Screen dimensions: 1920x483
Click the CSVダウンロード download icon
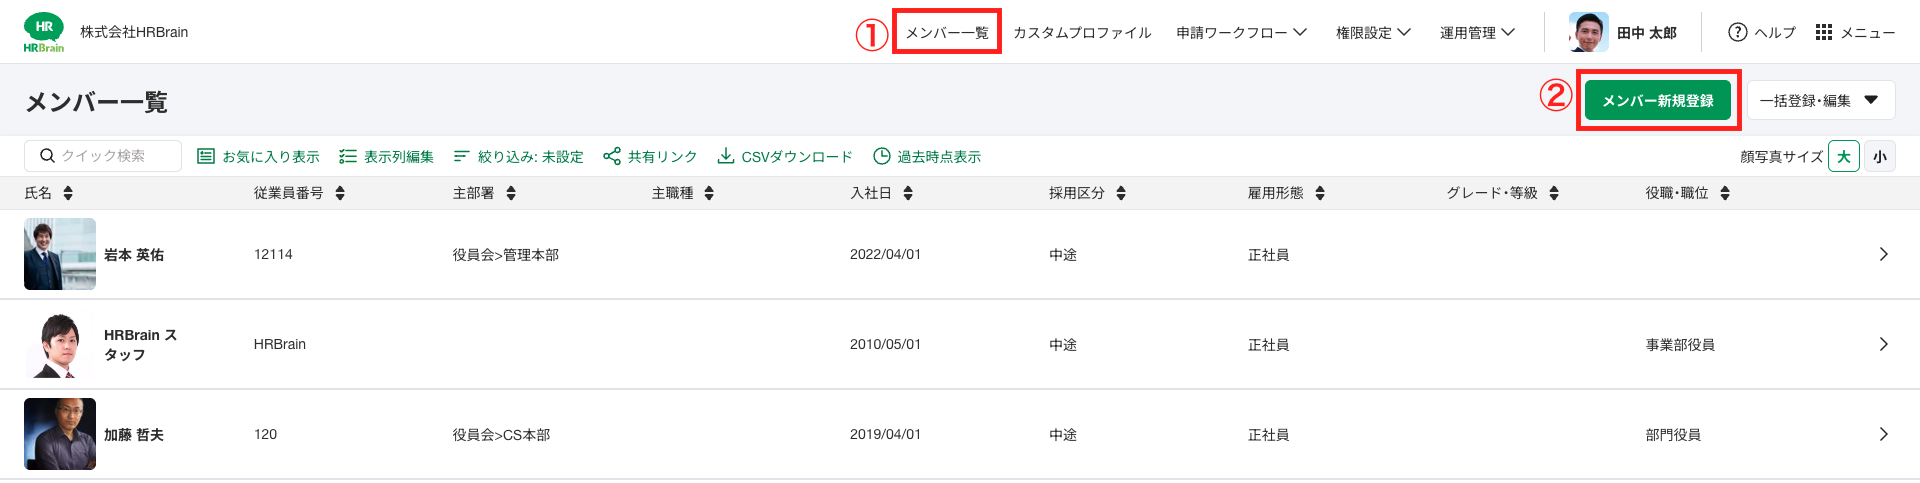726,156
